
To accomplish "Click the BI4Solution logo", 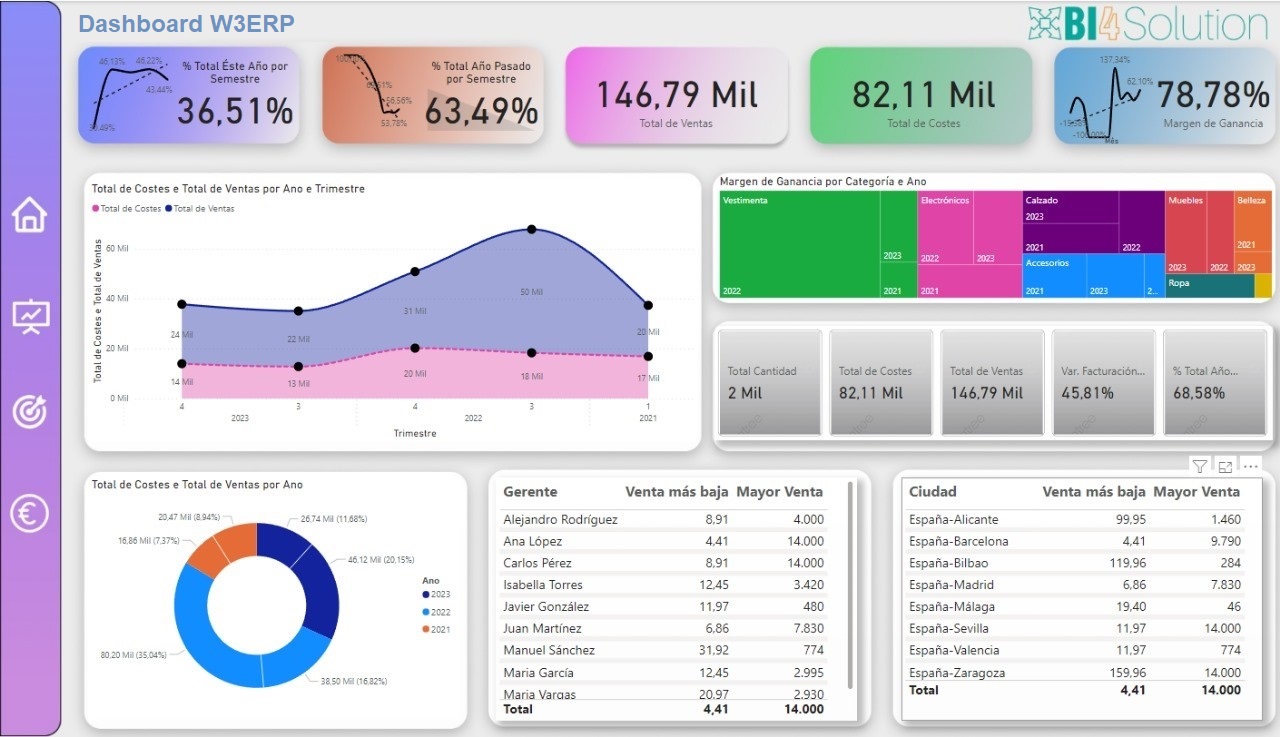I will click(x=1148, y=24).
